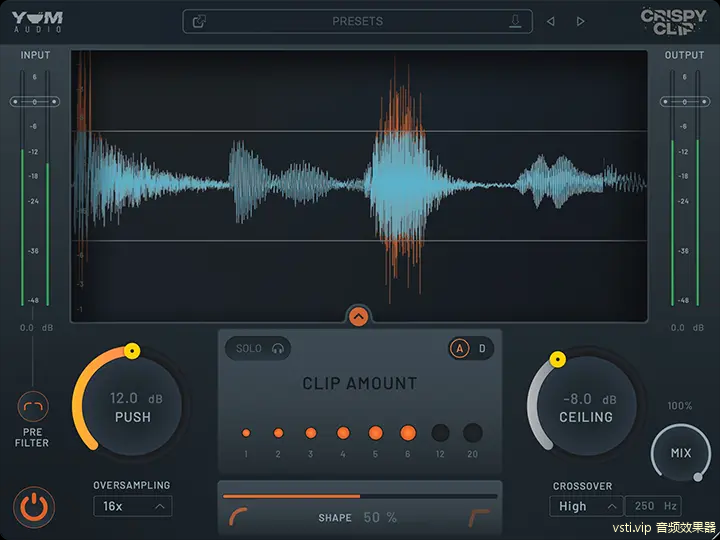Viewport: 720px width, 540px height.
Task: Click the Mix knob
Action: click(681, 453)
